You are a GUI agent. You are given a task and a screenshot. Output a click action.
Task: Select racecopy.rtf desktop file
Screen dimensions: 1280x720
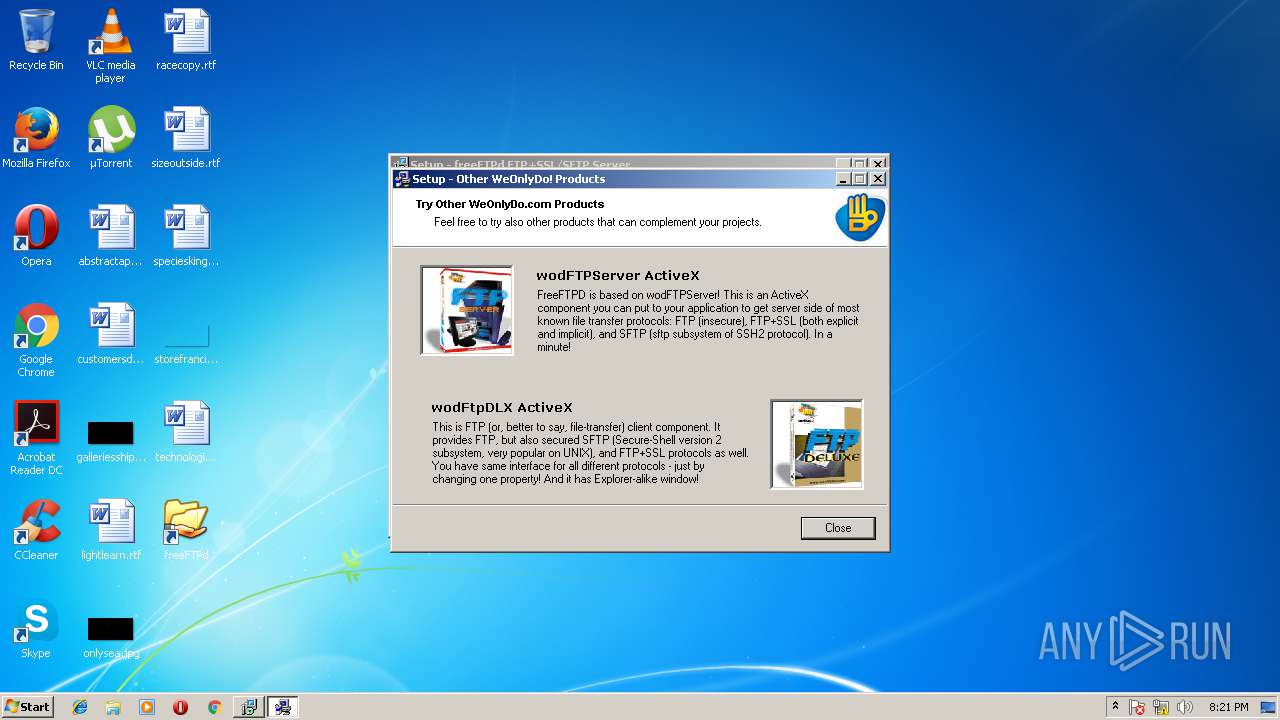(x=186, y=40)
